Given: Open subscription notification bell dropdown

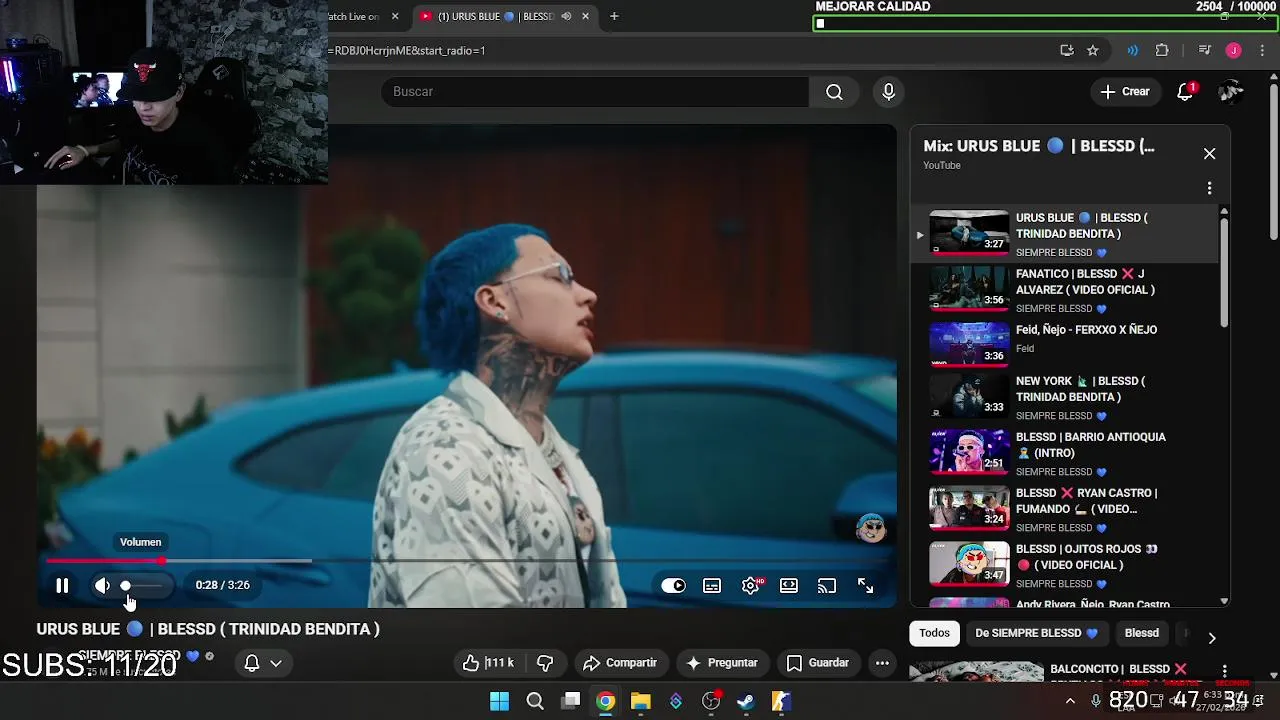Looking at the screenshot, I should 263,663.
